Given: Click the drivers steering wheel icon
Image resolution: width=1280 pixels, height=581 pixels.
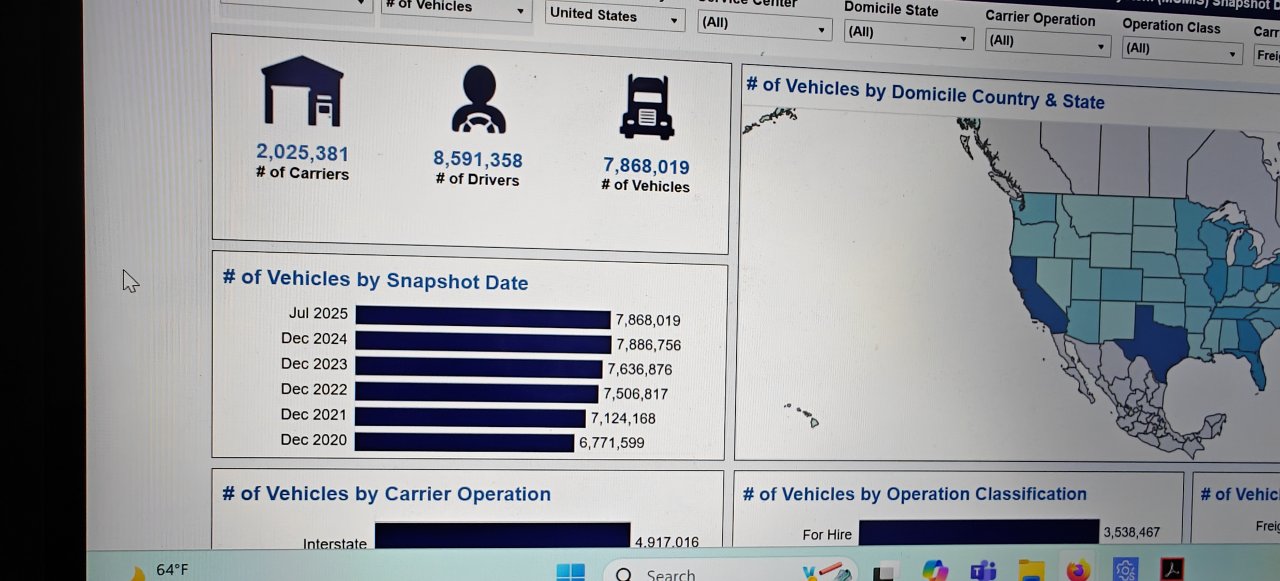Looking at the screenshot, I should pyautogui.click(x=478, y=100).
